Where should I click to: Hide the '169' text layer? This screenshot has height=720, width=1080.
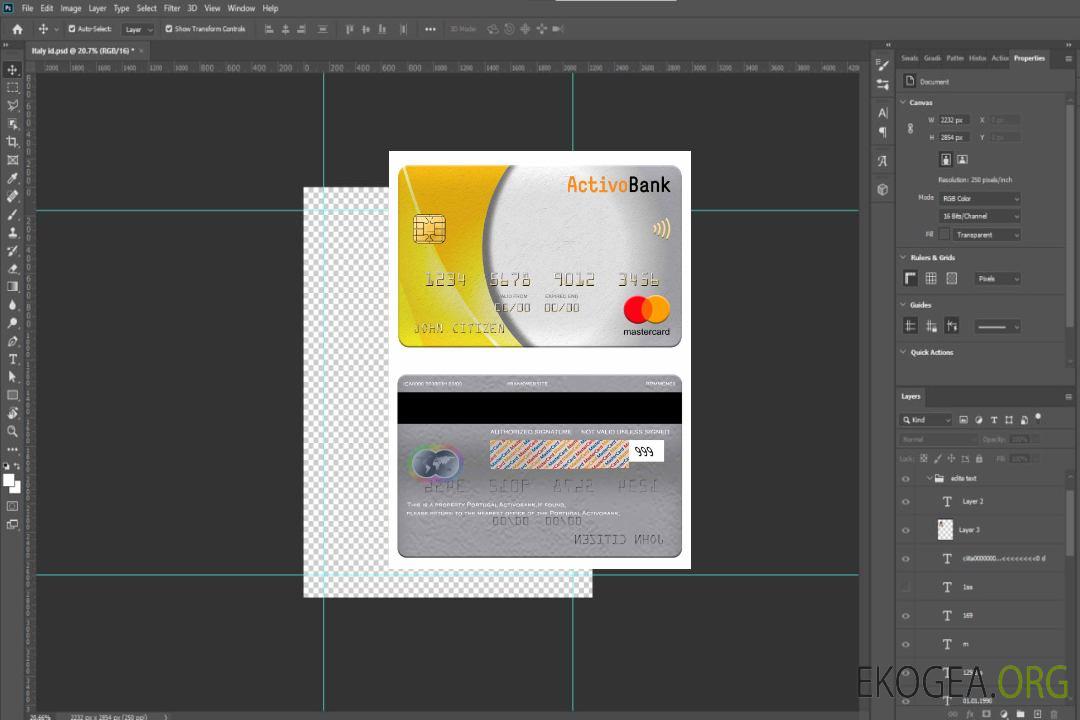[x=906, y=616]
